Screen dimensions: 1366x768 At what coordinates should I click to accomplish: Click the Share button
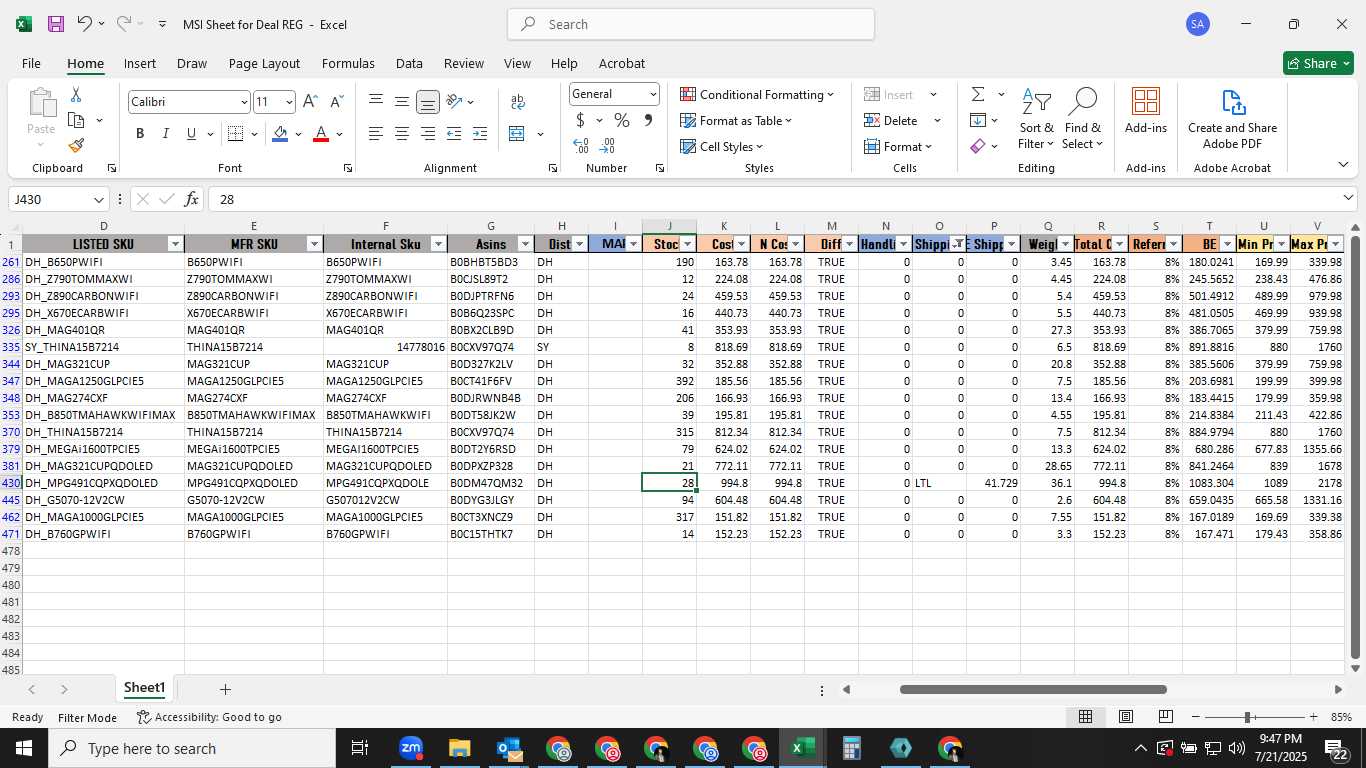1318,63
